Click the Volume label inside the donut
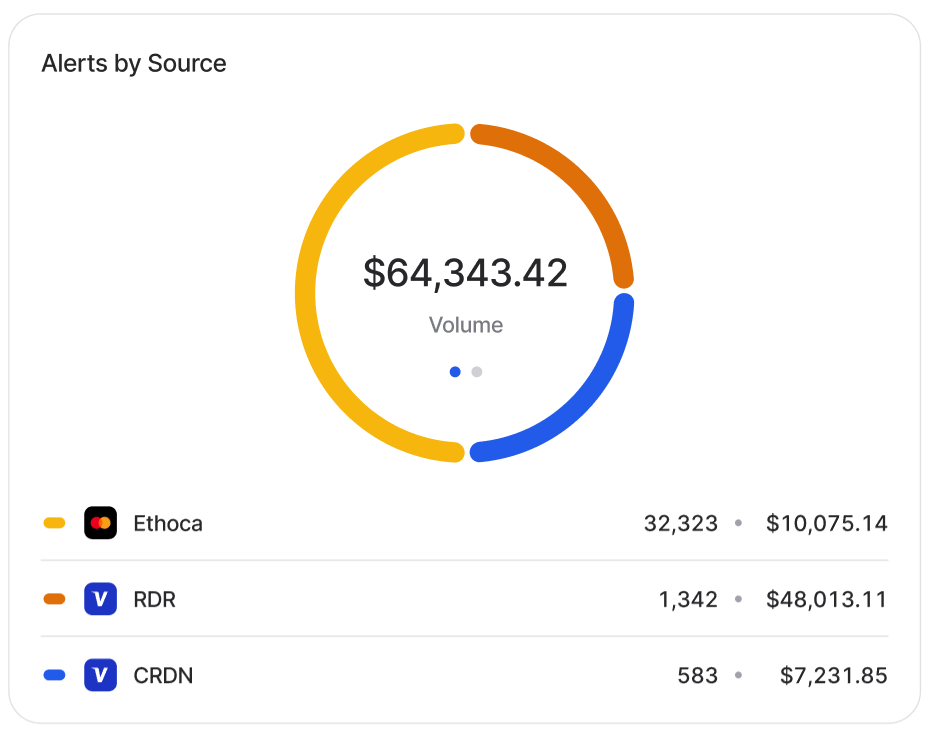The height and width of the screenshot is (732, 936). tap(465, 325)
